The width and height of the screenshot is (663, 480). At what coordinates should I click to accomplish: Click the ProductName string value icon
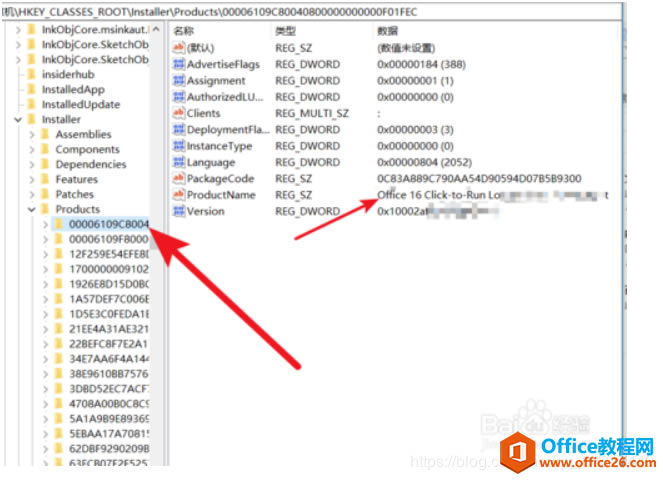tap(179, 195)
